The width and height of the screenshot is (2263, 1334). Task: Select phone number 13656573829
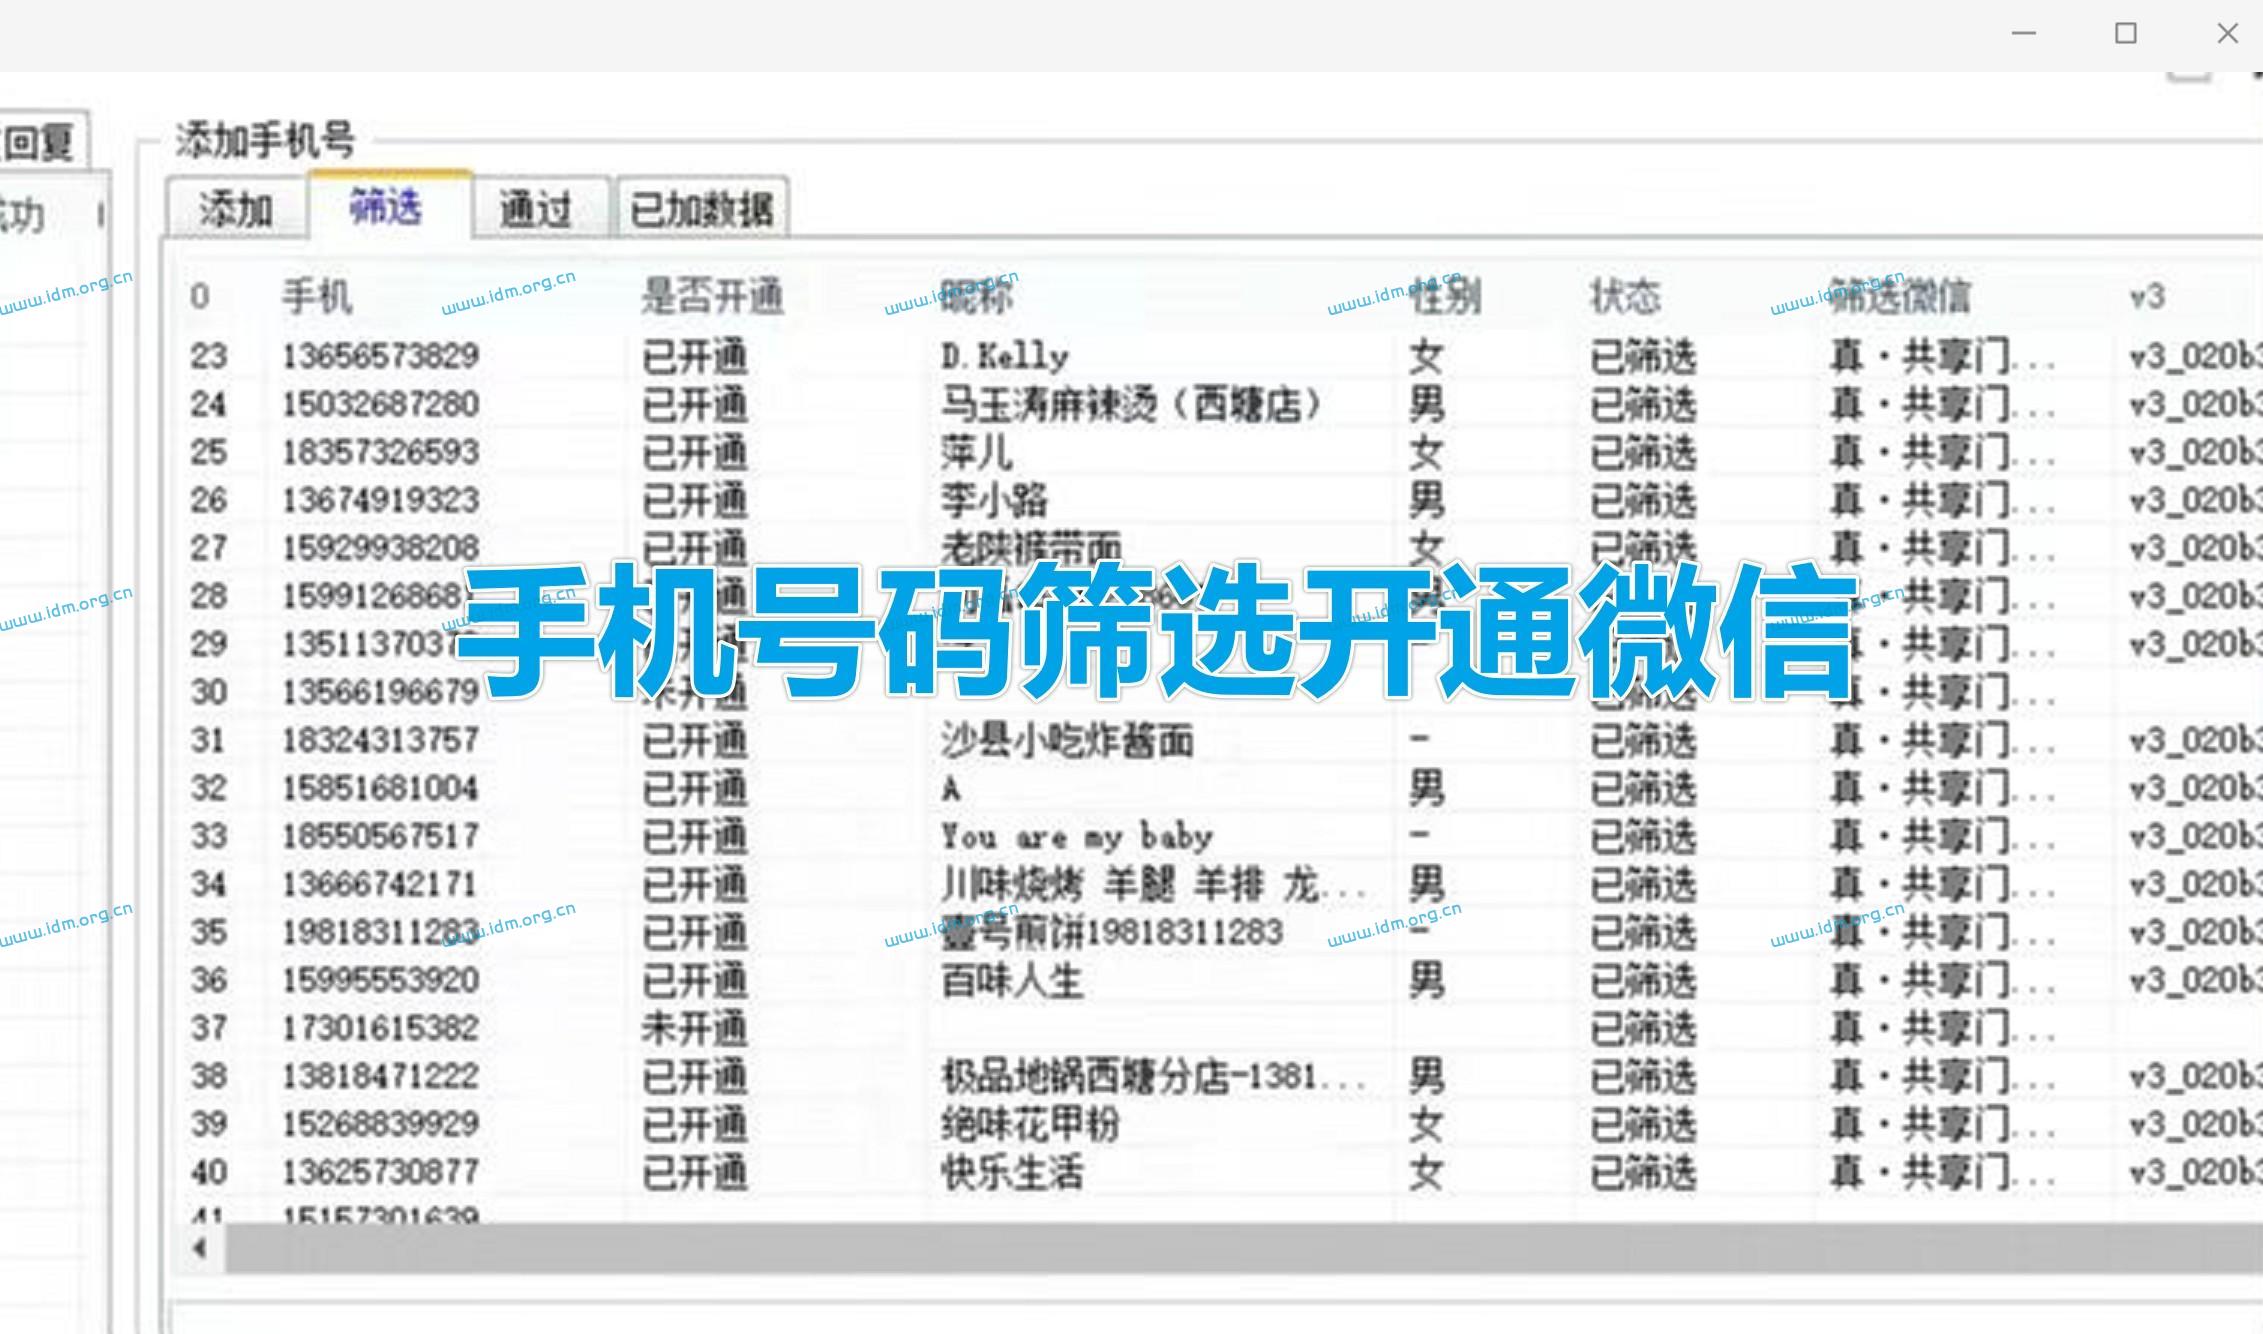pos(380,356)
